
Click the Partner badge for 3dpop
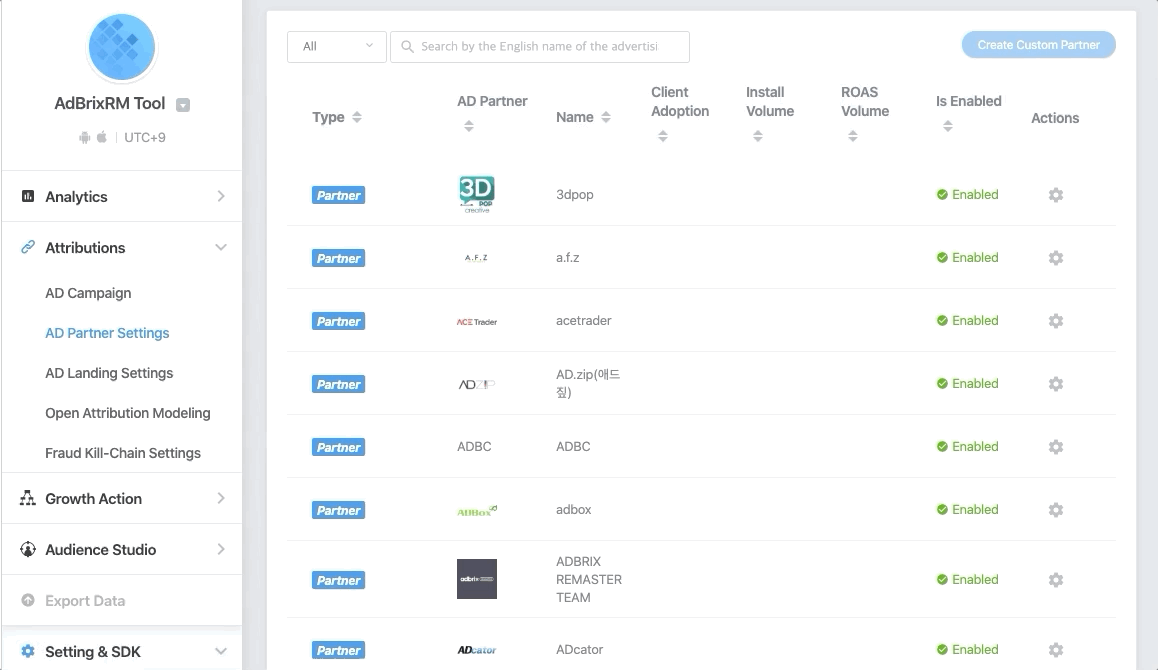tap(338, 195)
